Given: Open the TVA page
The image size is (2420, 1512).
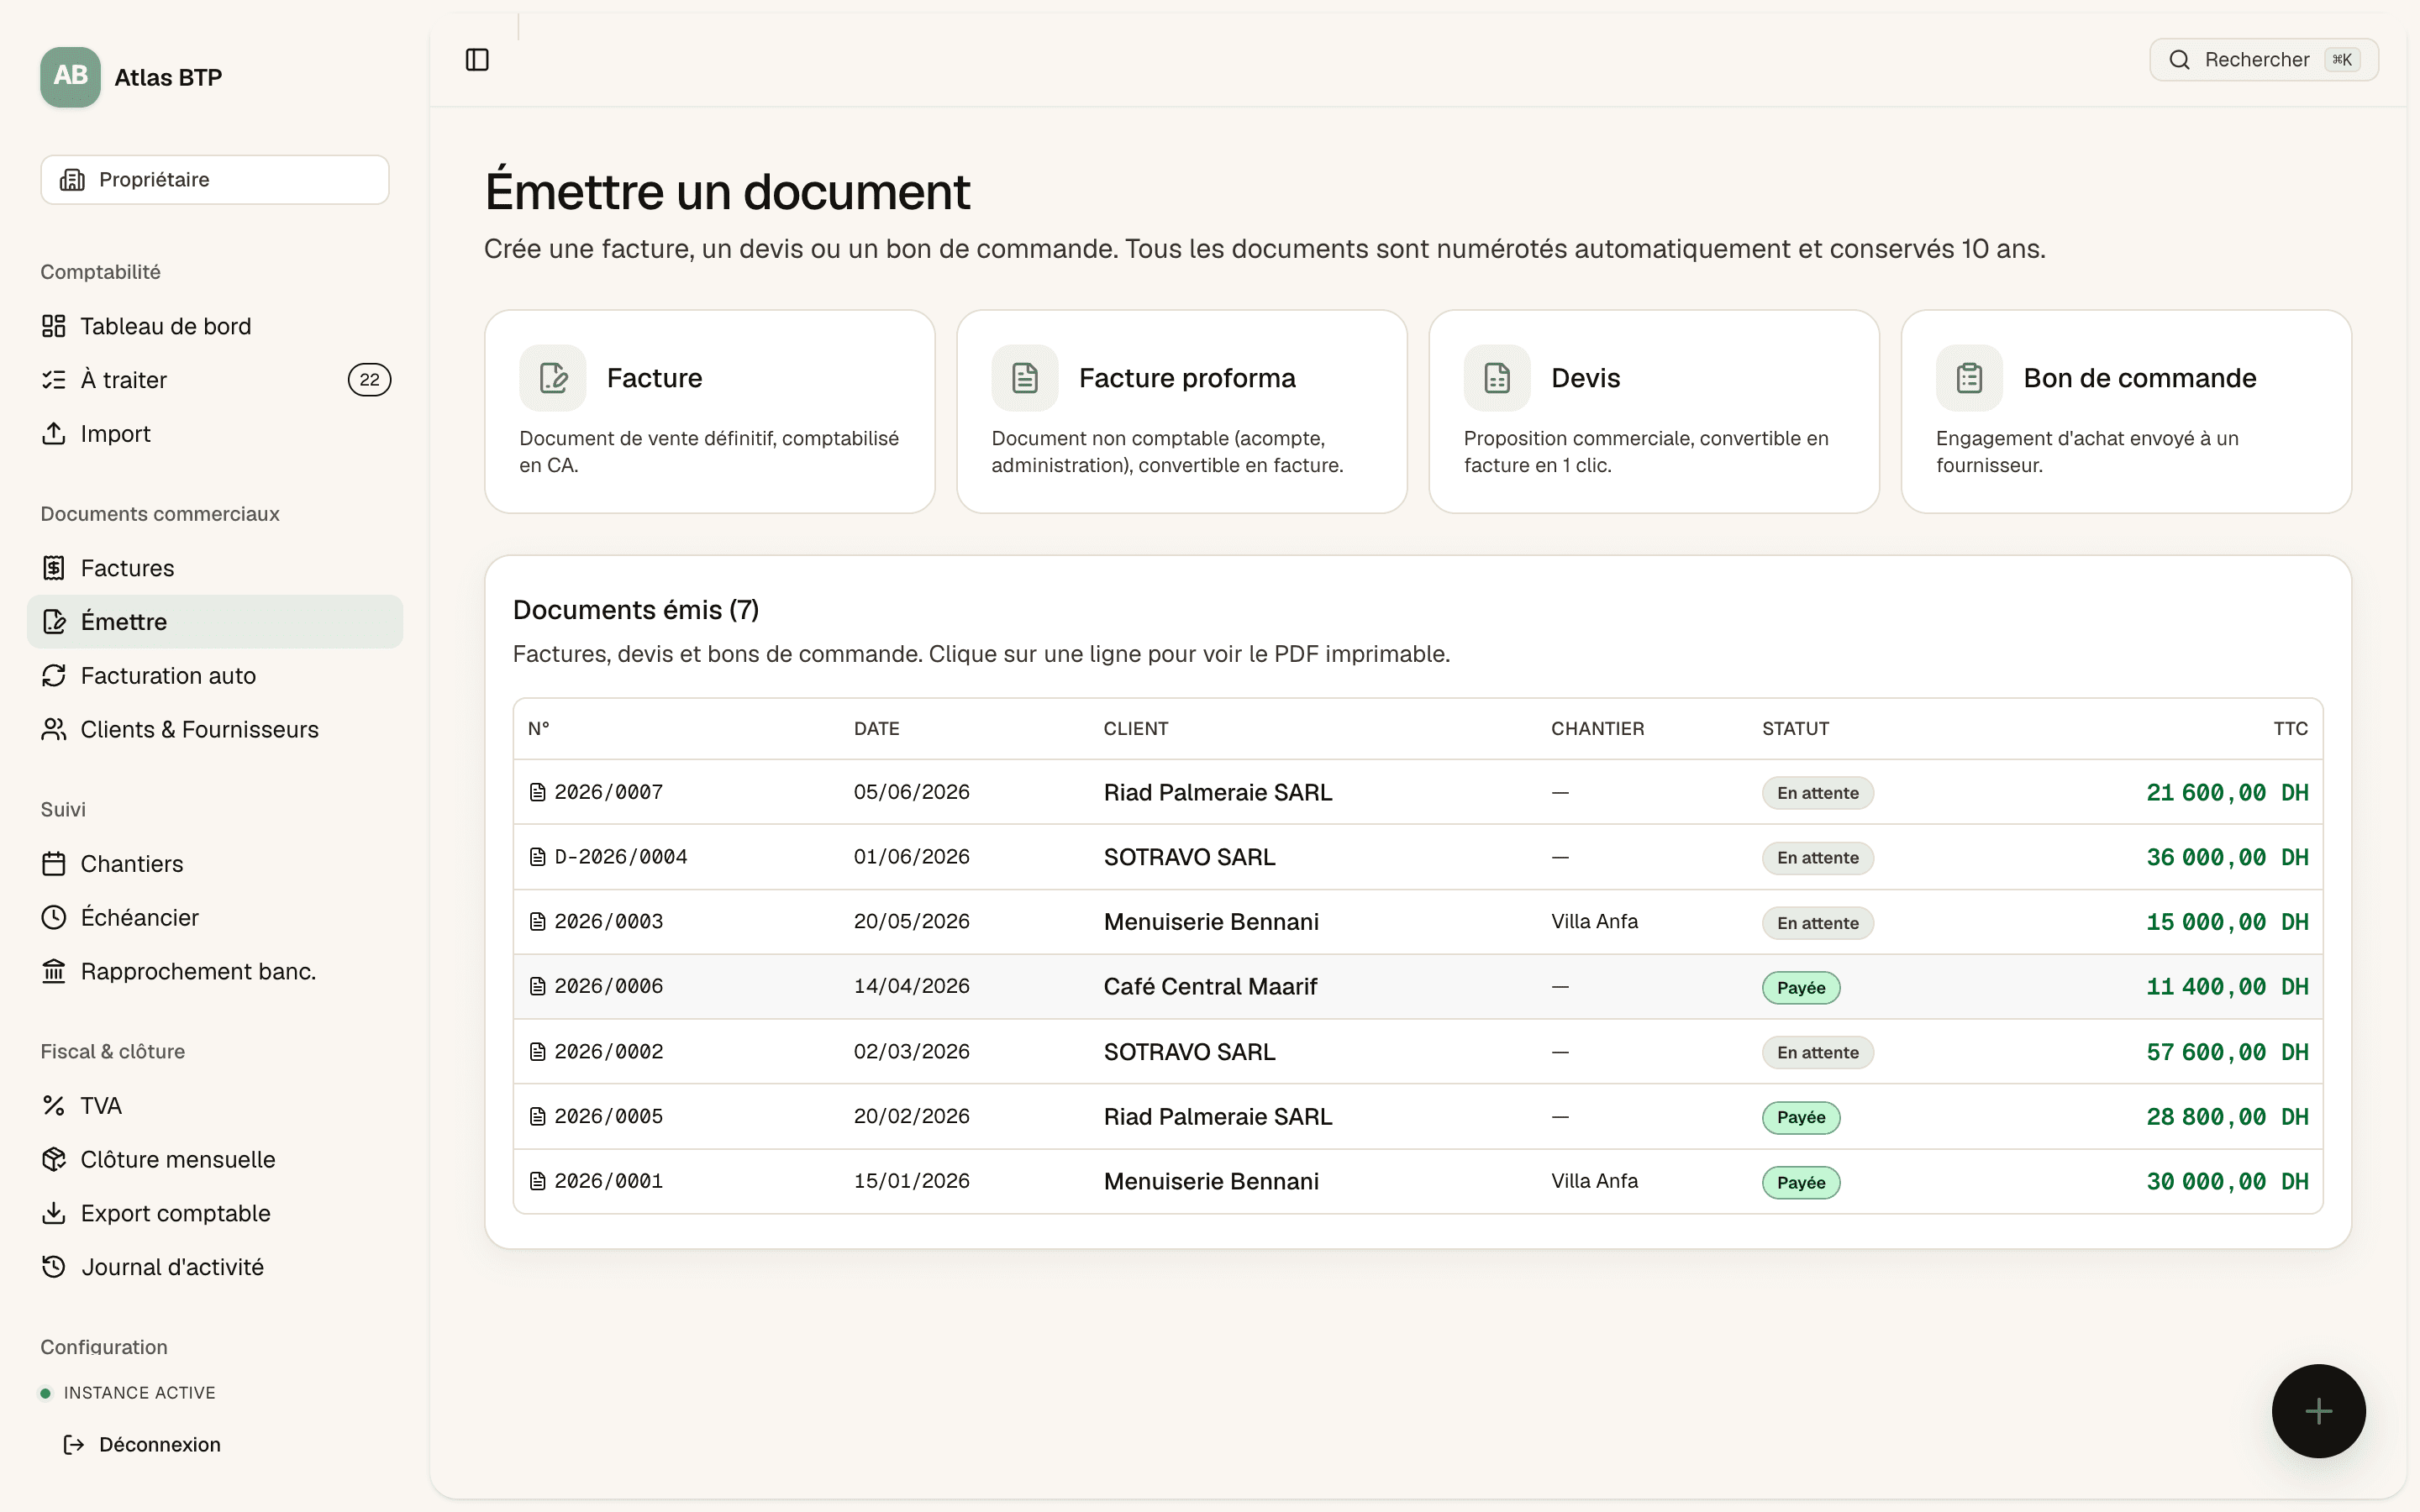Looking at the screenshot, I should coord(215,1106).
